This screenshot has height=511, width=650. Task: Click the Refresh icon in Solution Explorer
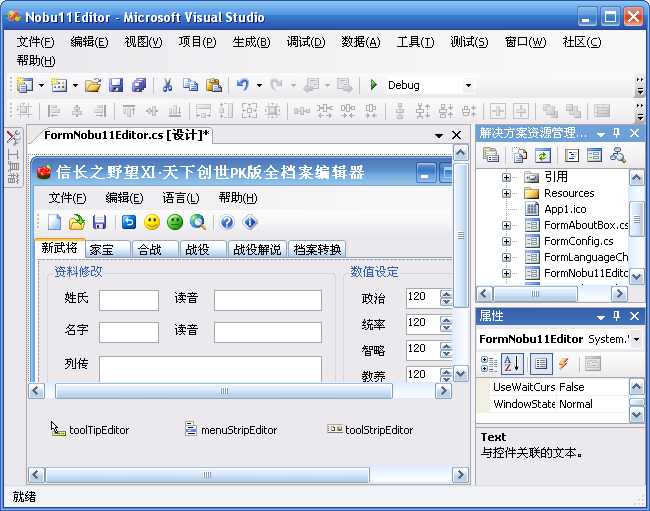click(x=543, y=156)
